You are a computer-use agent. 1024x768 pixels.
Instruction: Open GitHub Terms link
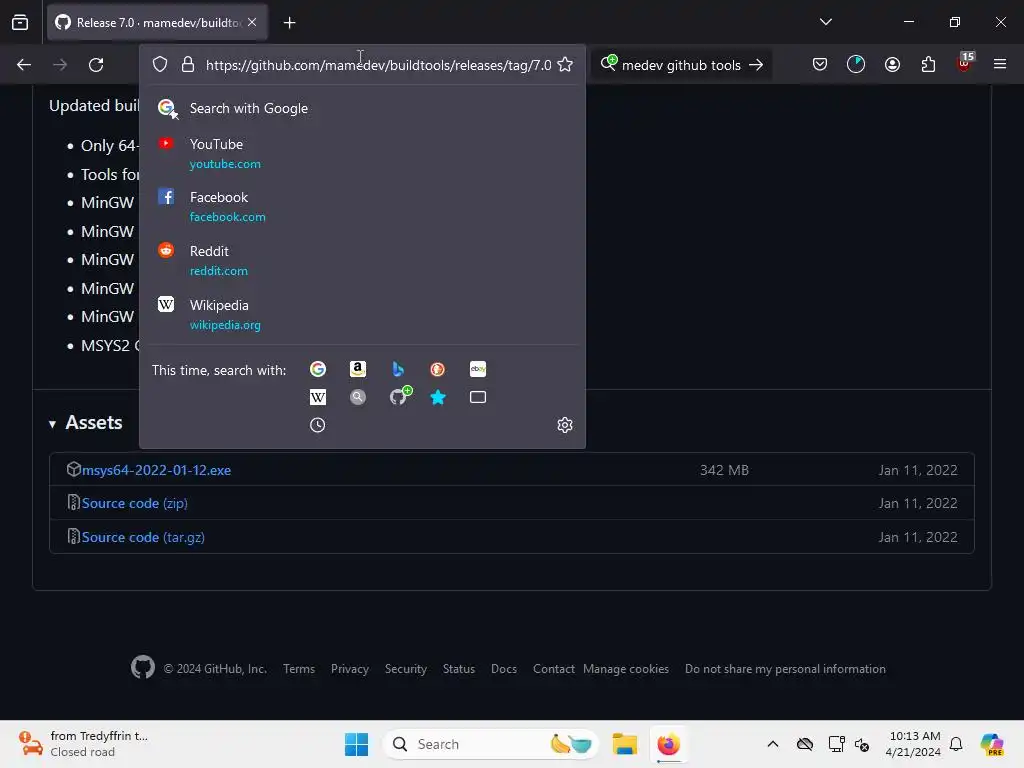tap(298, 669)
